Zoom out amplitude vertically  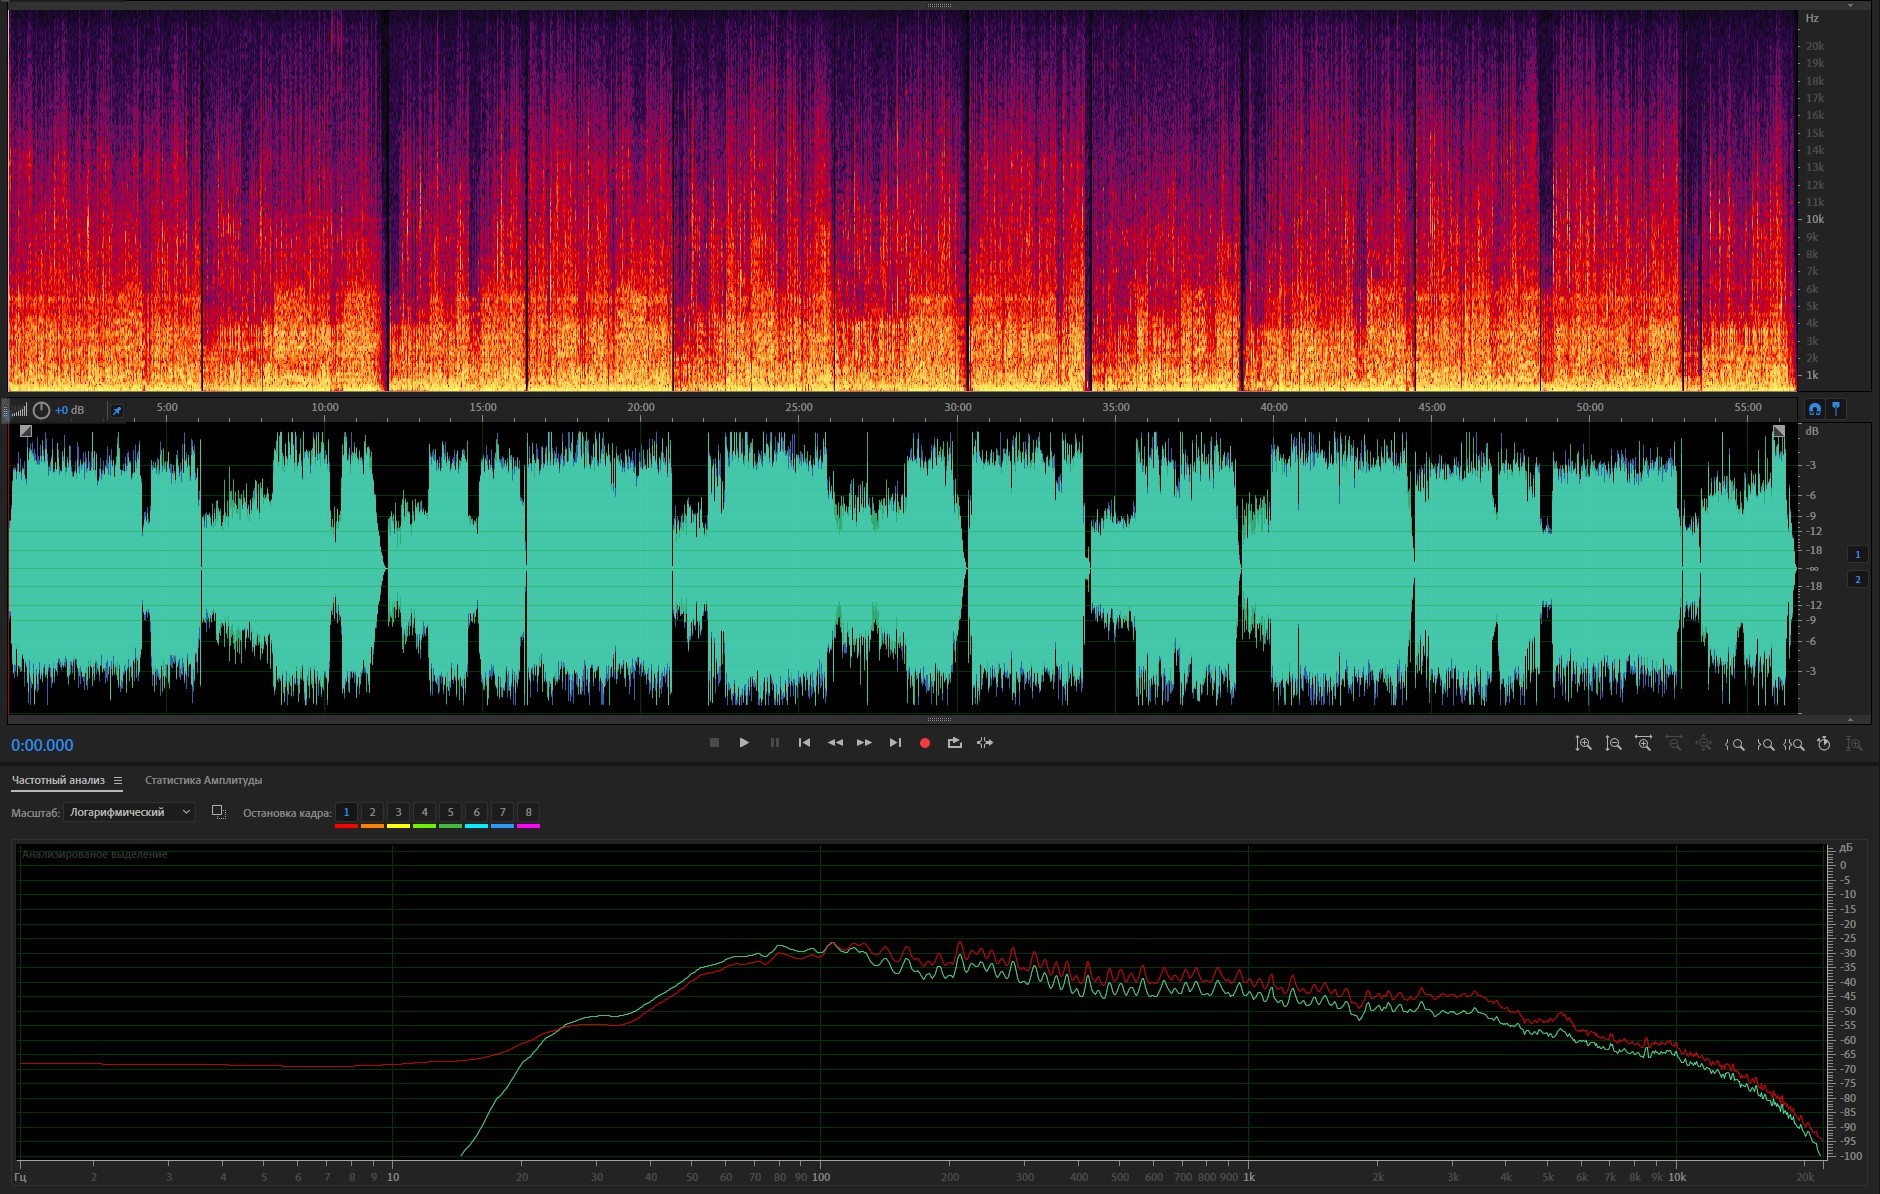[x=1613, y=744]
